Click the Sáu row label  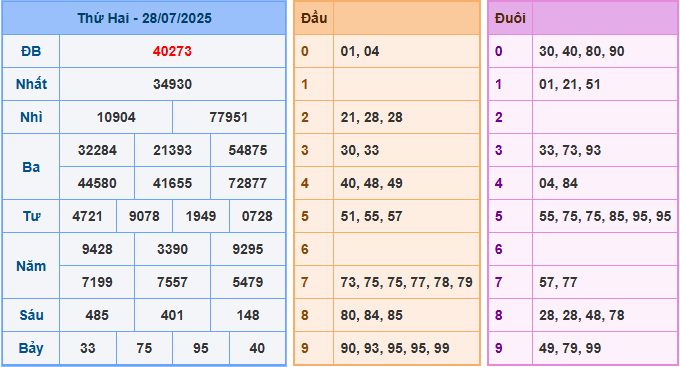pos(31,315)
